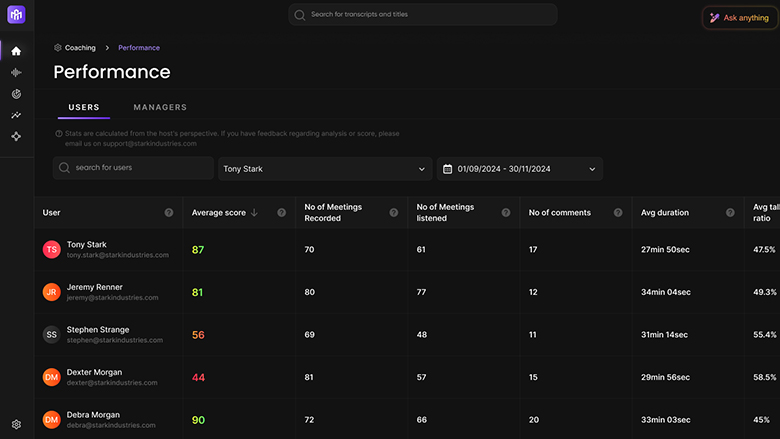Click help icon next to Avg duration
The height and width of the screenshot is (439, 780).
731,213
